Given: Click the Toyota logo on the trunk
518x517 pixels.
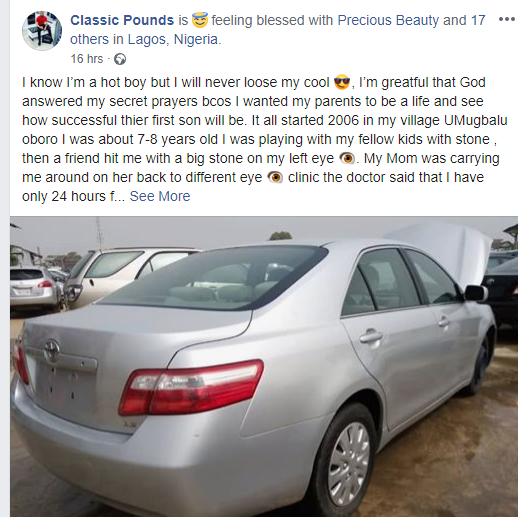Looking at the screenshot, I should pyautogui.click(x=52, y=350).
